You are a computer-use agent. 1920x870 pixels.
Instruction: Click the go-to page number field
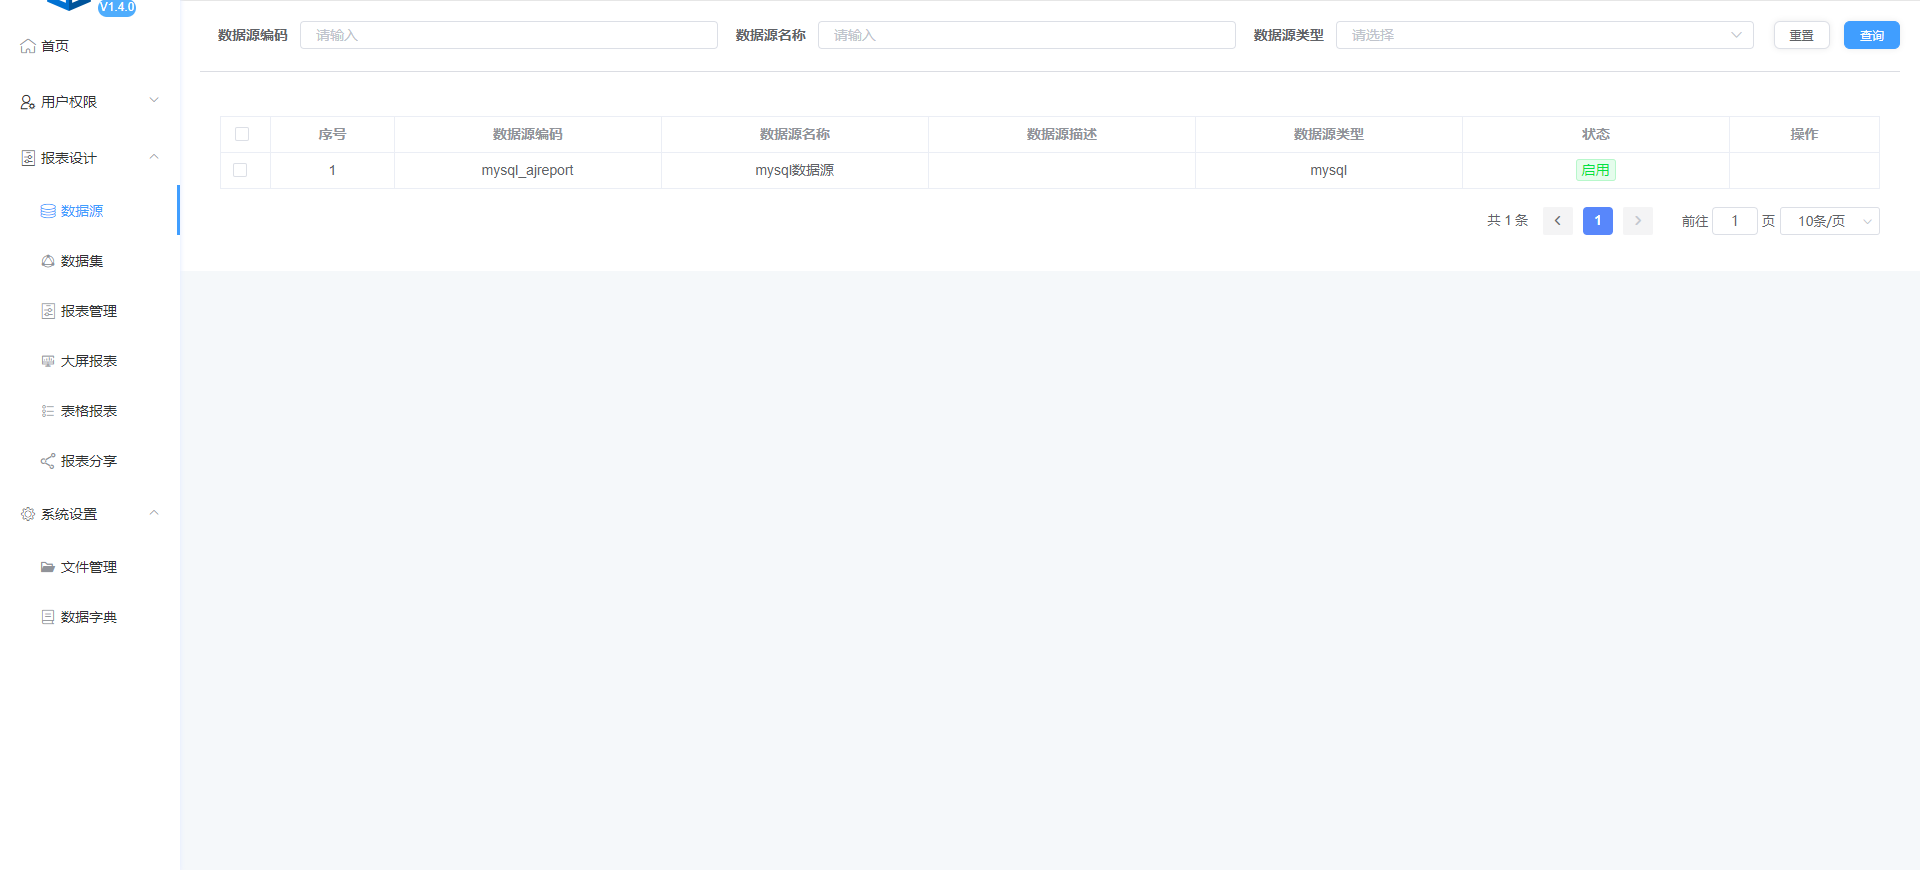click(x=1735, y=221)
